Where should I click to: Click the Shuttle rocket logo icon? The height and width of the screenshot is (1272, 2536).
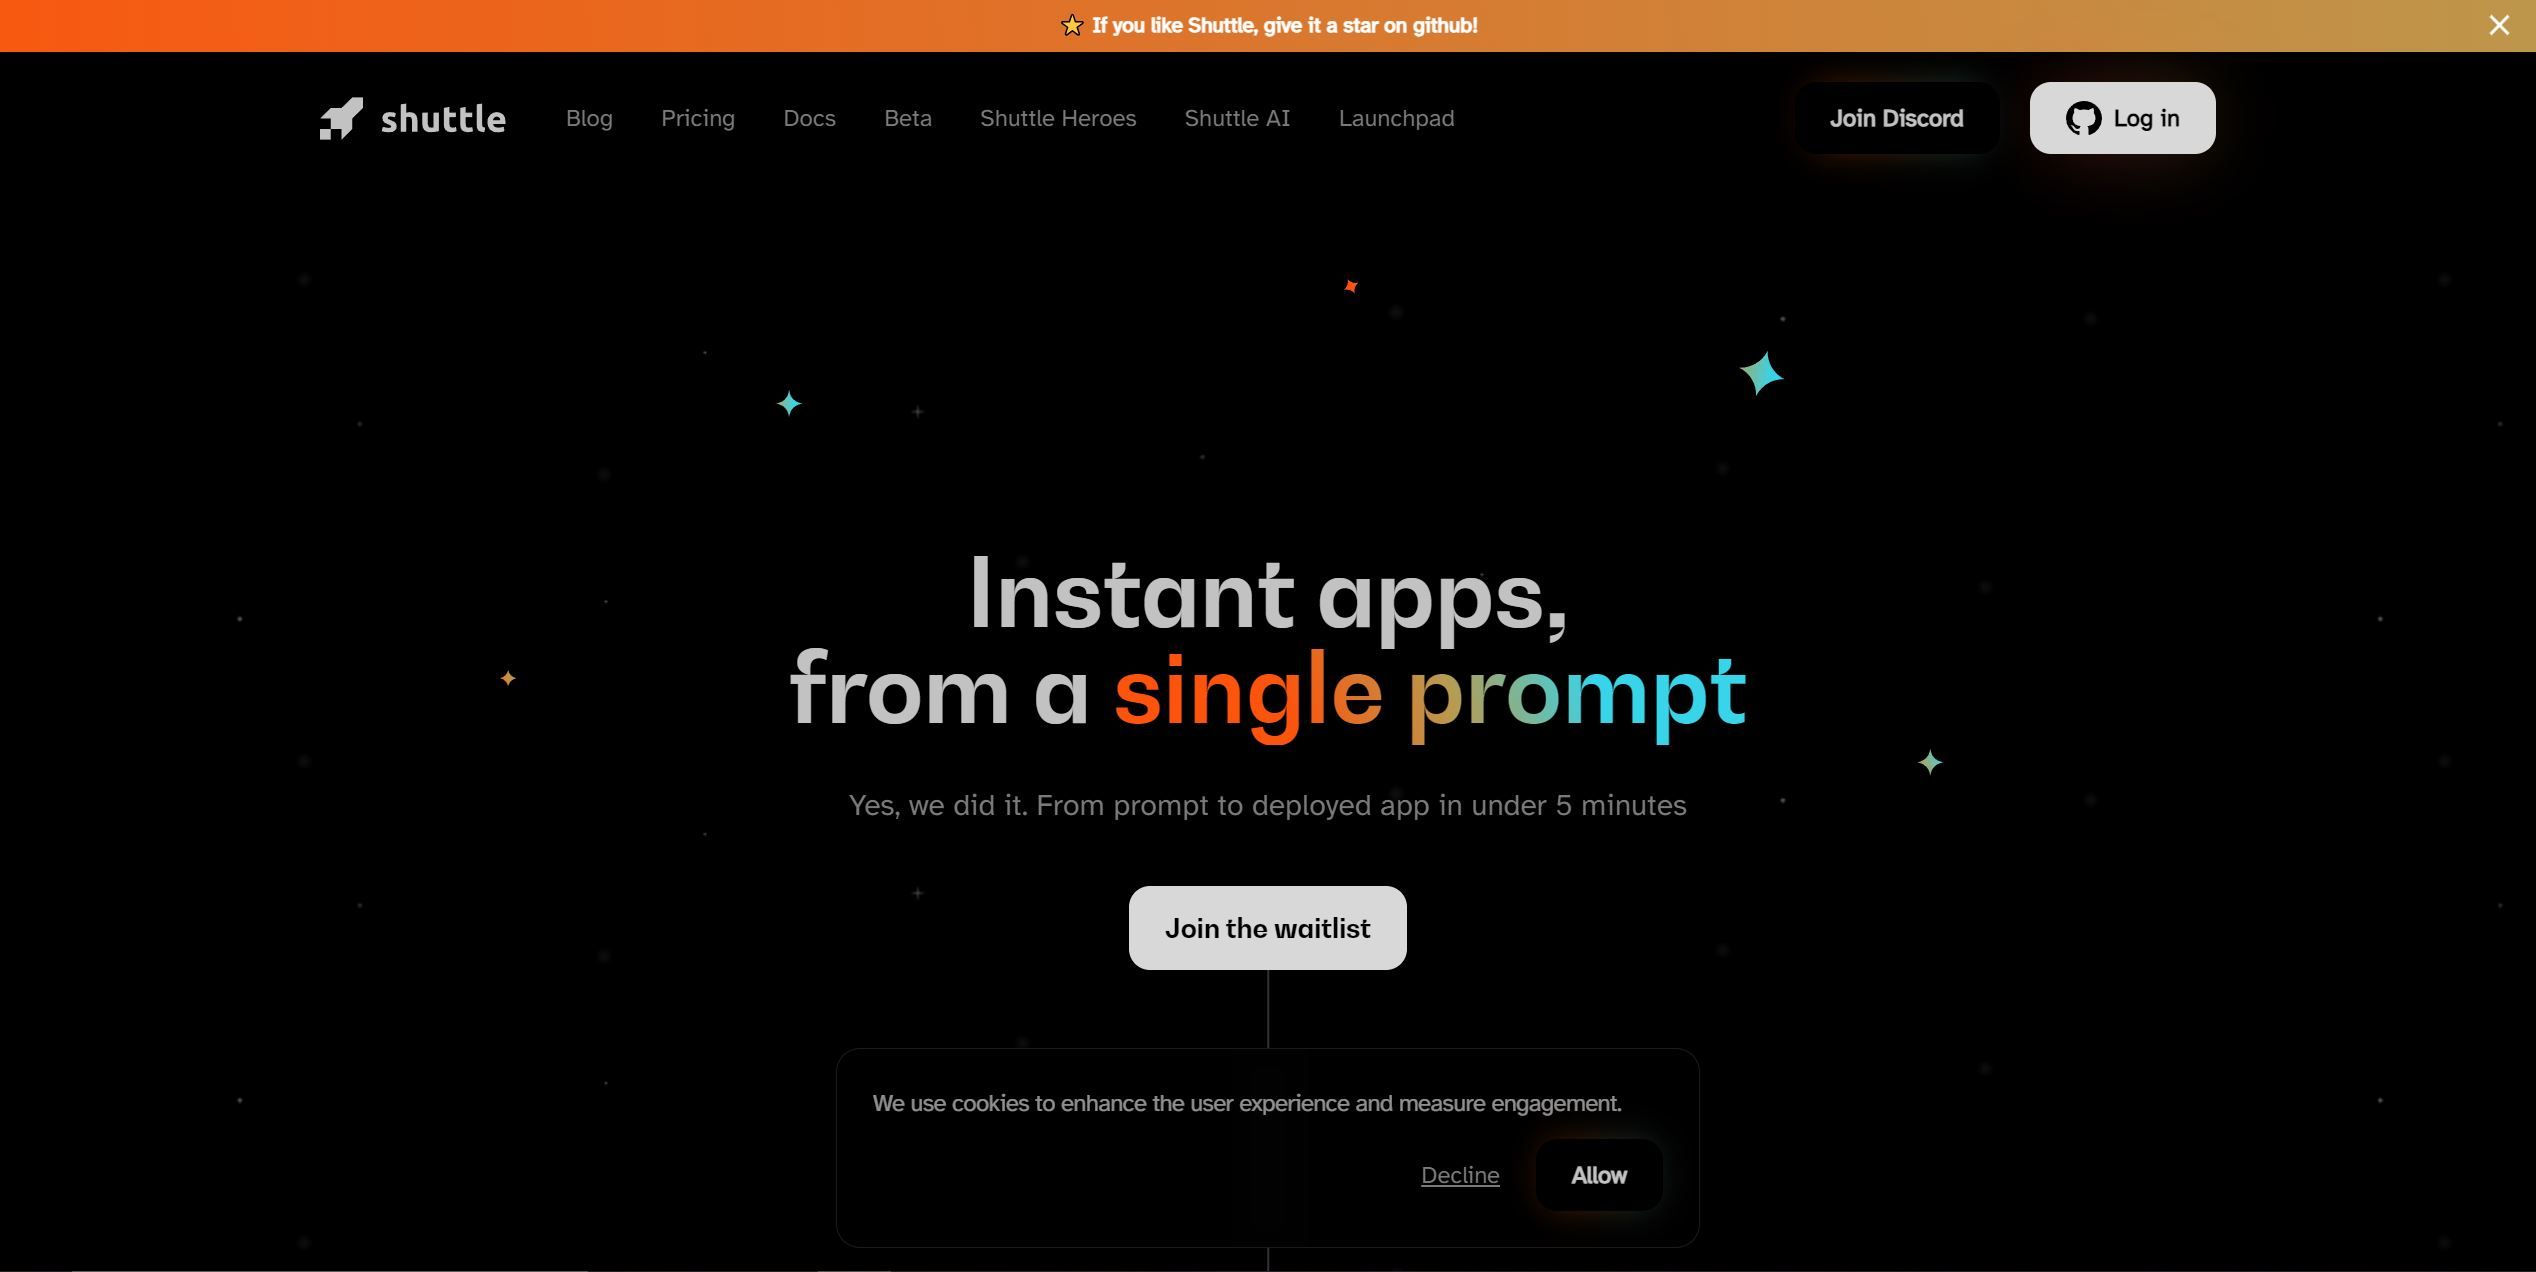[337, 118]
